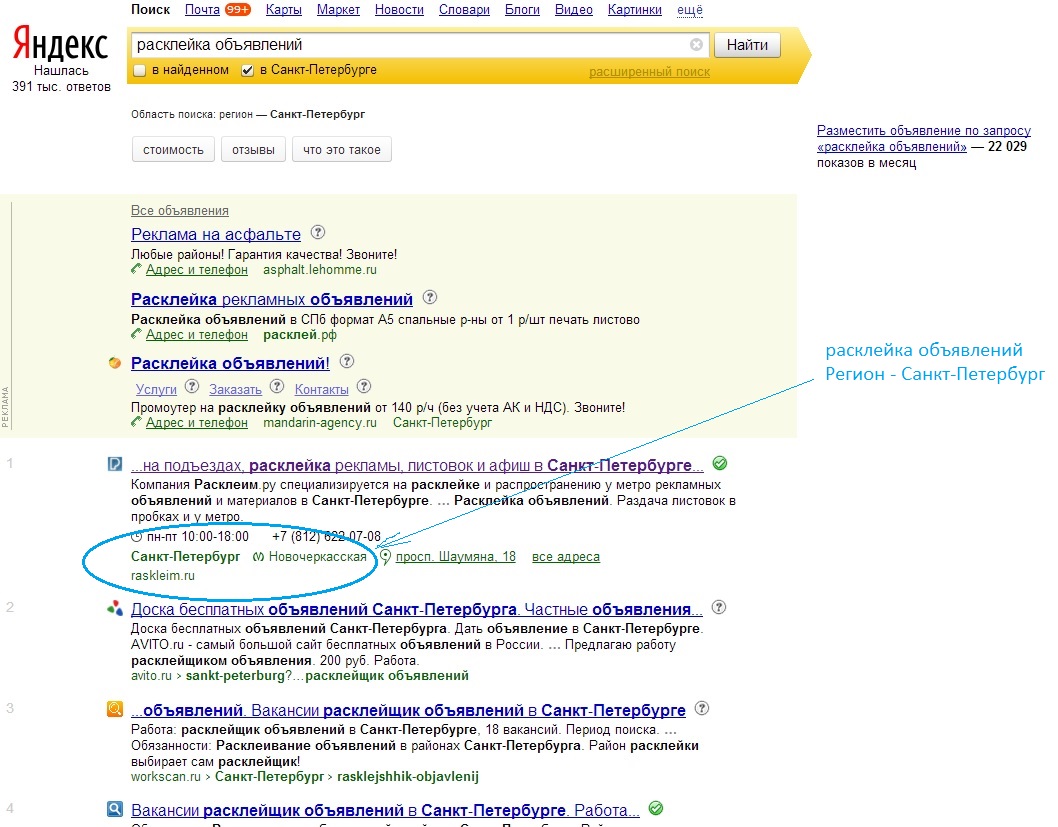Go to the Словари service
This screenshot has width=1058, height=827.
pyautogui.click(x=464, y=9)
